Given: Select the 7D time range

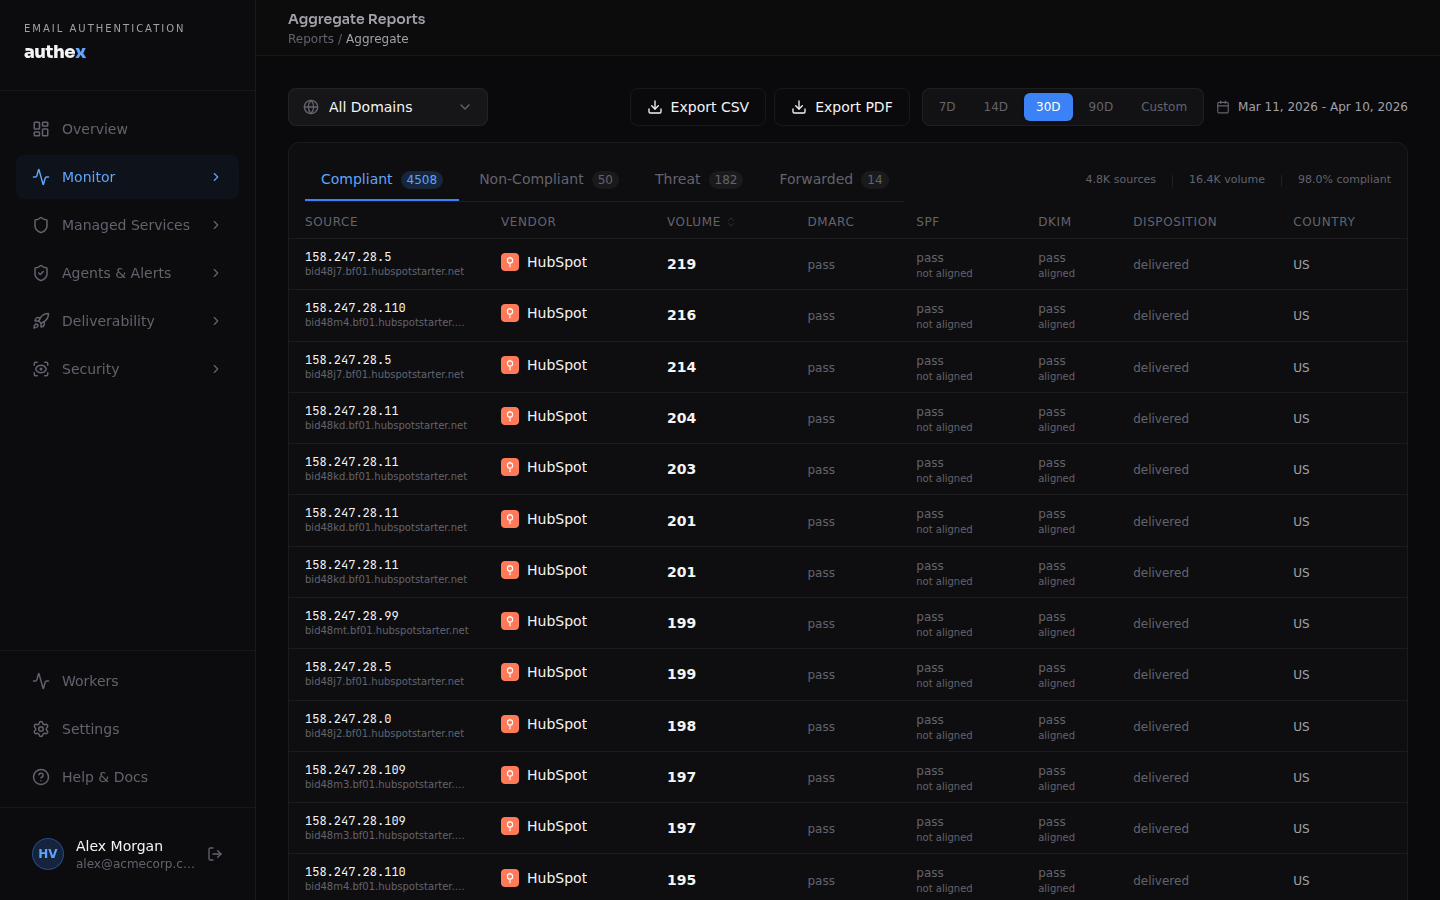Looking at the screenshot, I should pyautogui.click(x=947, y=107).
